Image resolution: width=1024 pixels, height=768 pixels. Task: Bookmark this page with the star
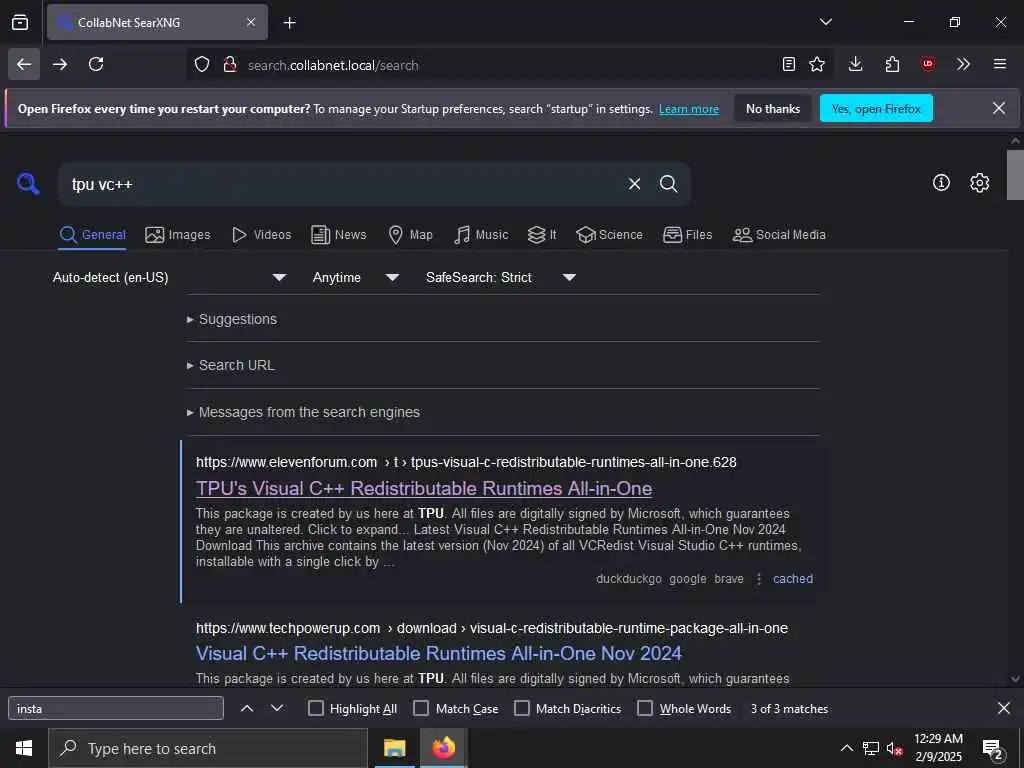(x=817, y=64)
